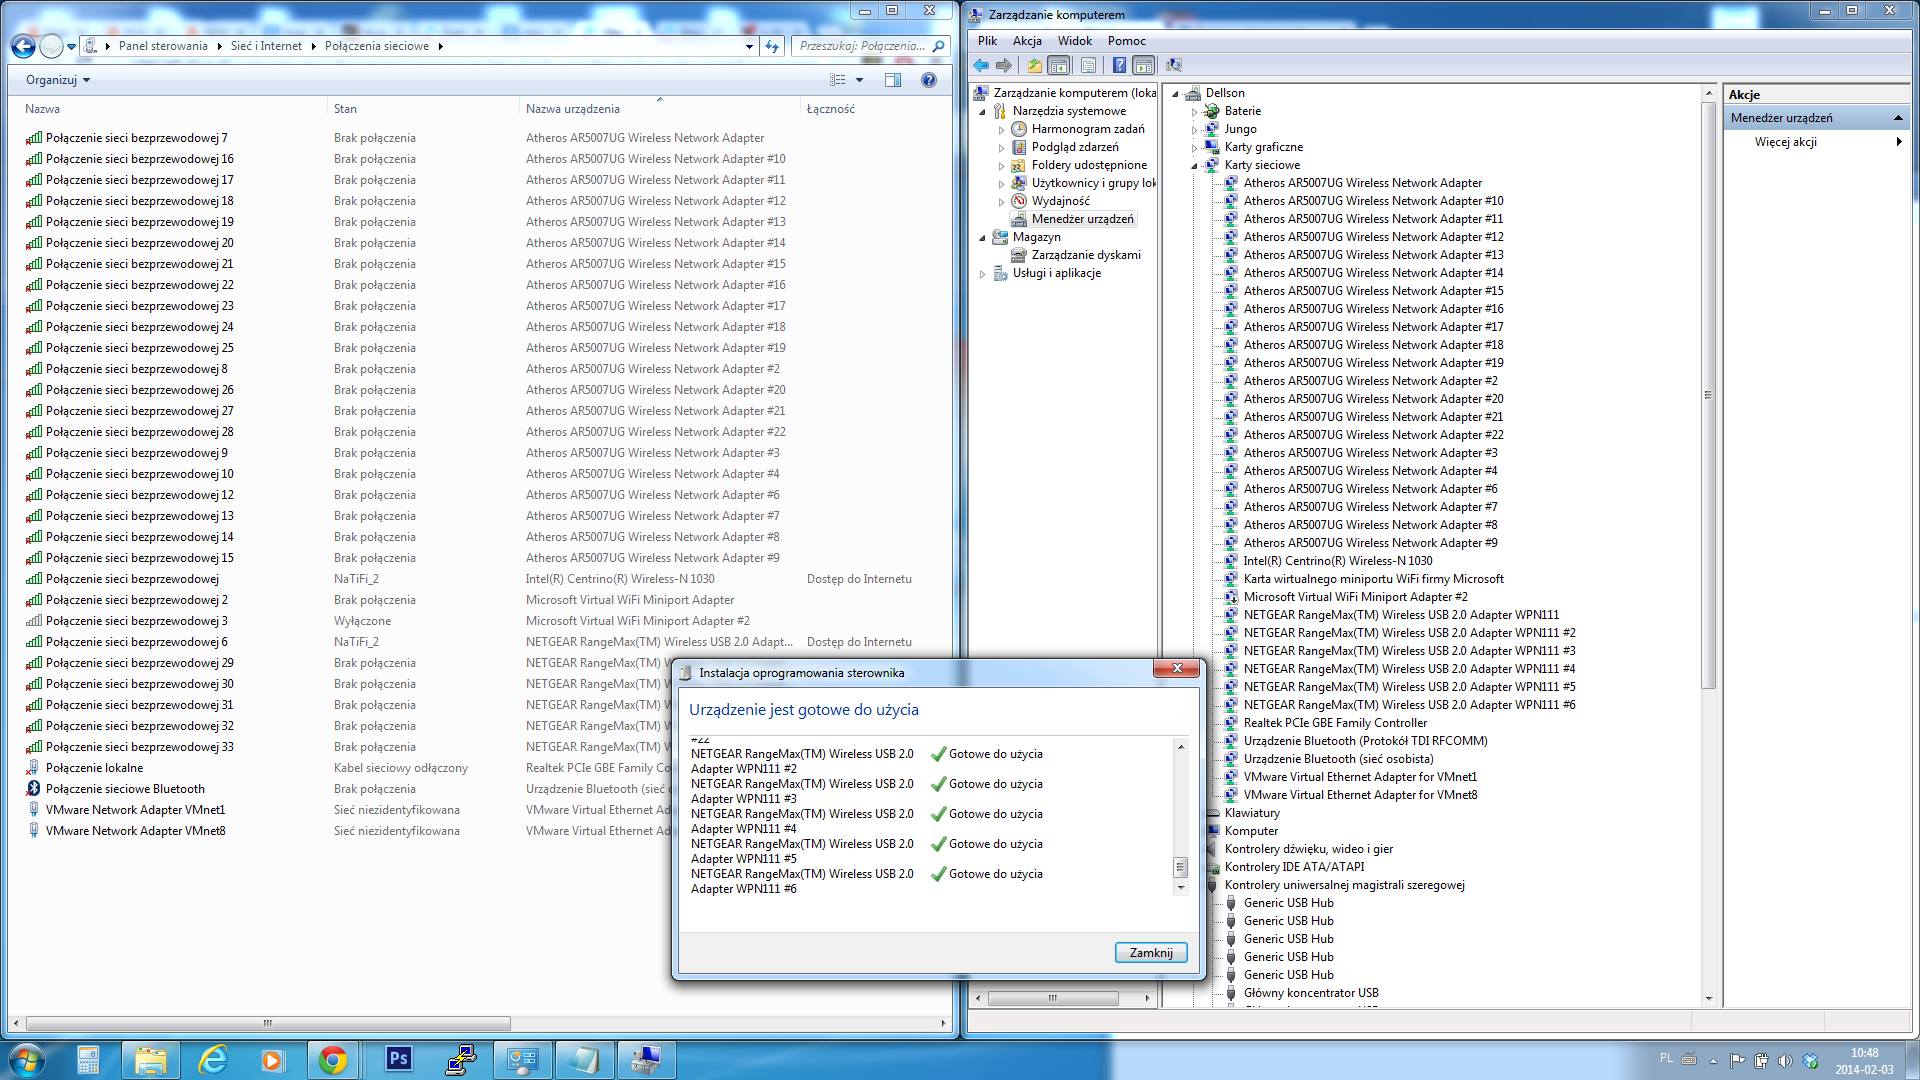Open Photoshop from the taskbar
Image resolution: width=1920 pixels, height=1080 pixels.
click(x=398, y=1059)
